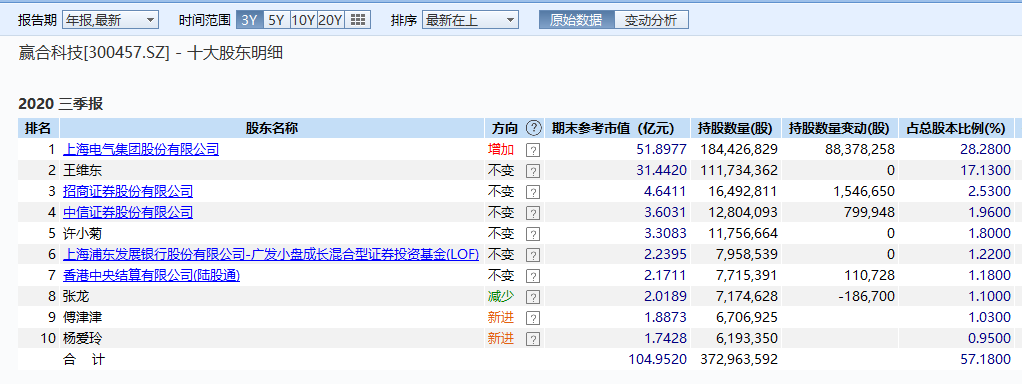Click total ratio 57.1800
This screenshot has height=384, width=1022.
coord(986,359)
